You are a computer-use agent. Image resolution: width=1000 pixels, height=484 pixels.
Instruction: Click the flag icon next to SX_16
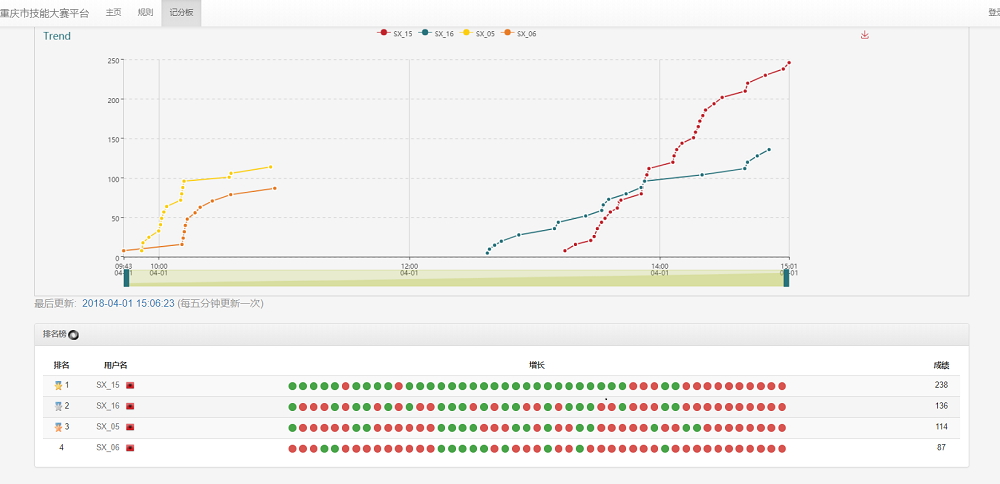[130, 406]
